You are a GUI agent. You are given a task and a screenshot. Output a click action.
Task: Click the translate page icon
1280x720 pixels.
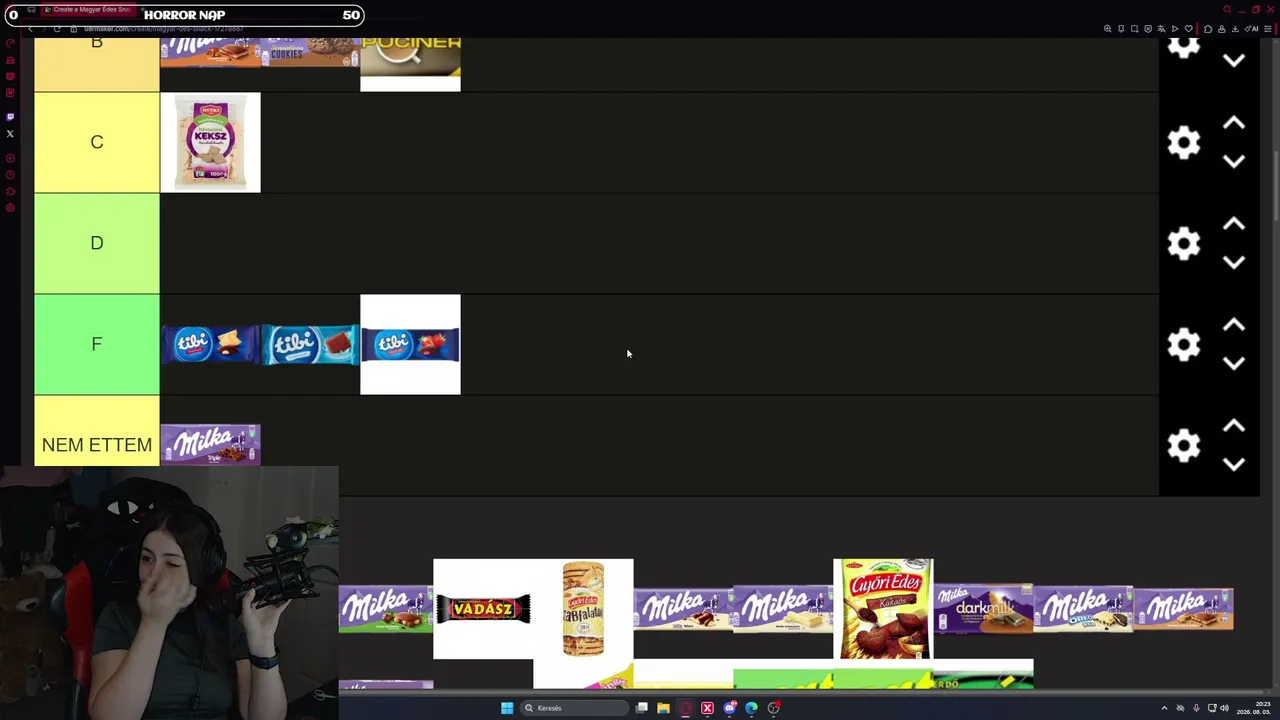(x=1161, y=29)
